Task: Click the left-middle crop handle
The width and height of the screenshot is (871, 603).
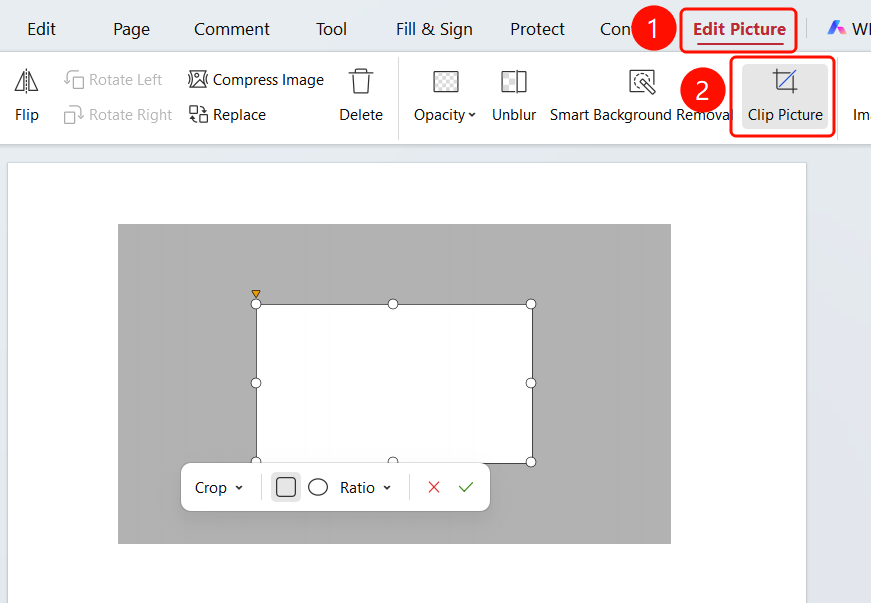Action: 256,383
